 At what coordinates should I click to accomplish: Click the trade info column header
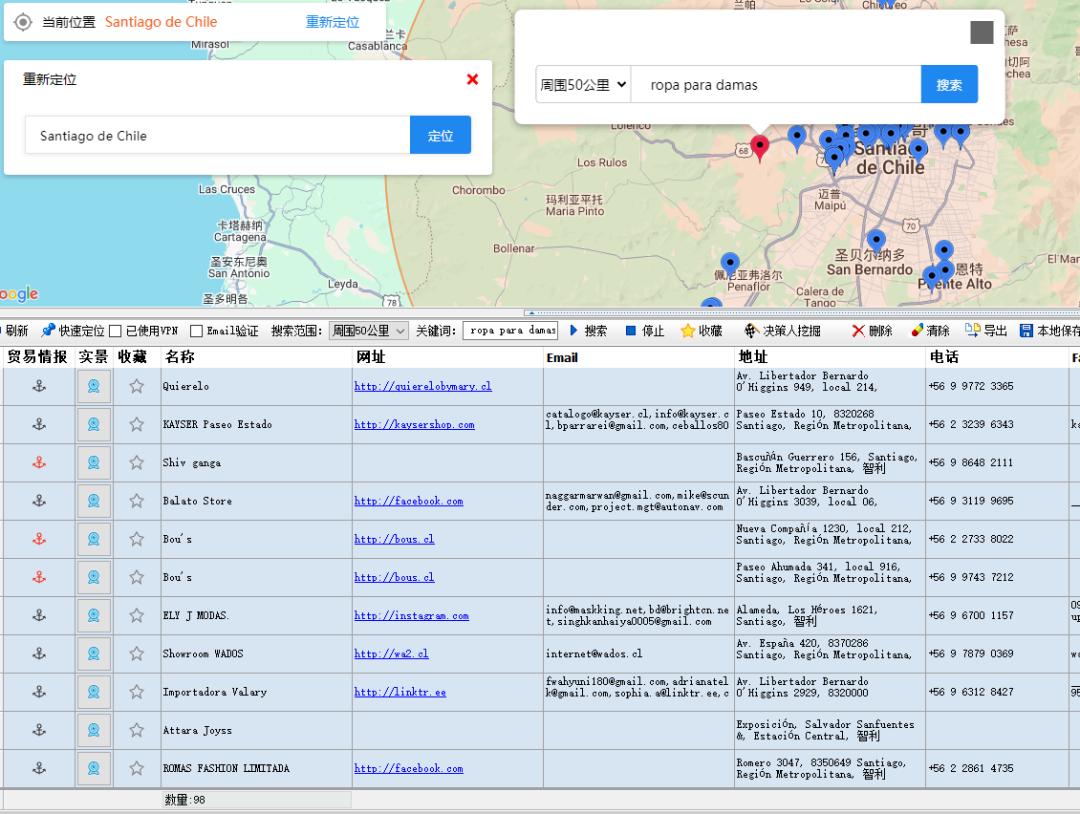tap(37, 357)
